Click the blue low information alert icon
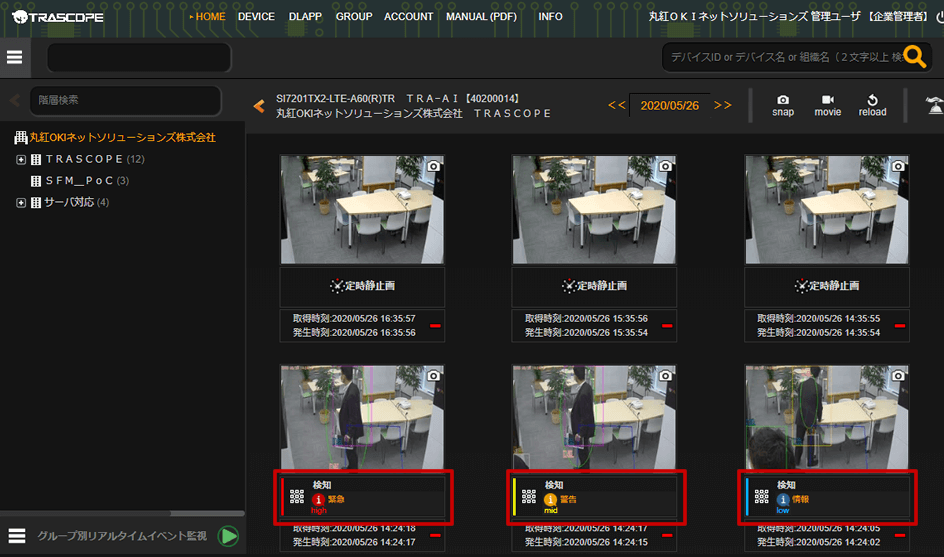Viewport: 944px width, 557px height. pos(783,499)
